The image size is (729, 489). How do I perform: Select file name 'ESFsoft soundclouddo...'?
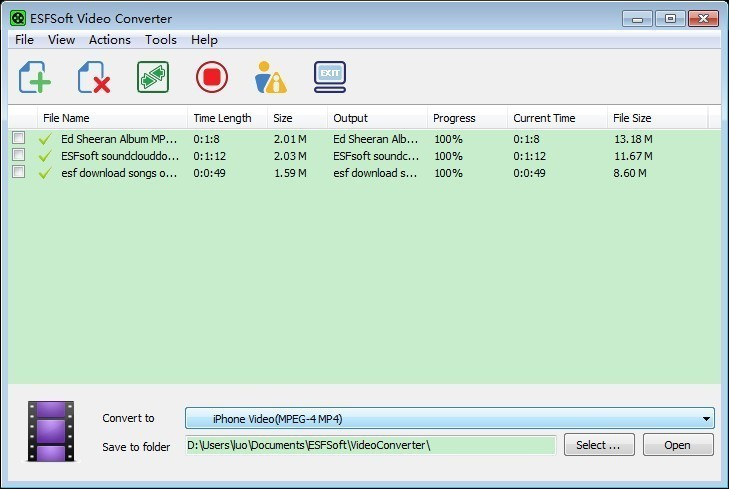tap(120, 156)
